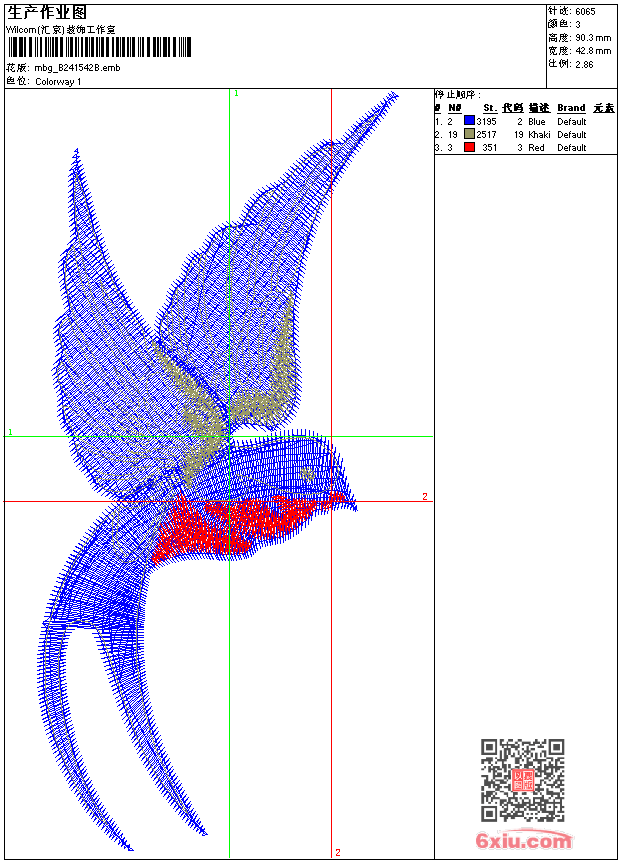Viewport: 620px width, 860px height.
Task: Click the blue color swatch in stop sequence
Action: (469, 121)
